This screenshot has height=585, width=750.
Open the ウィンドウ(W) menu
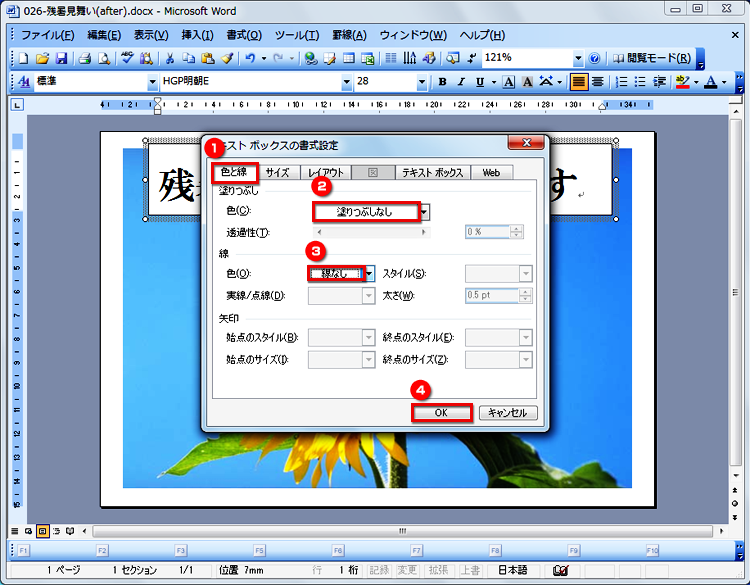click(x=413, y=35)
